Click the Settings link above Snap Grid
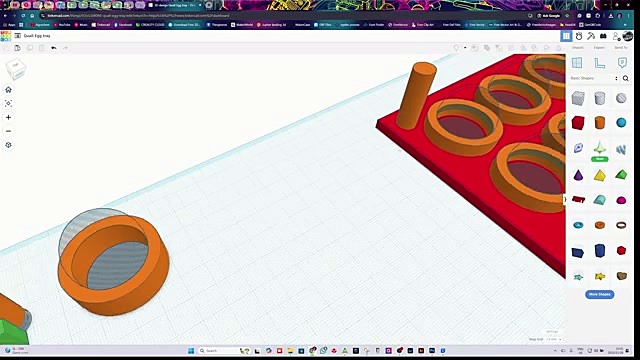Screen dimensions: 640x360 point(552,331)
